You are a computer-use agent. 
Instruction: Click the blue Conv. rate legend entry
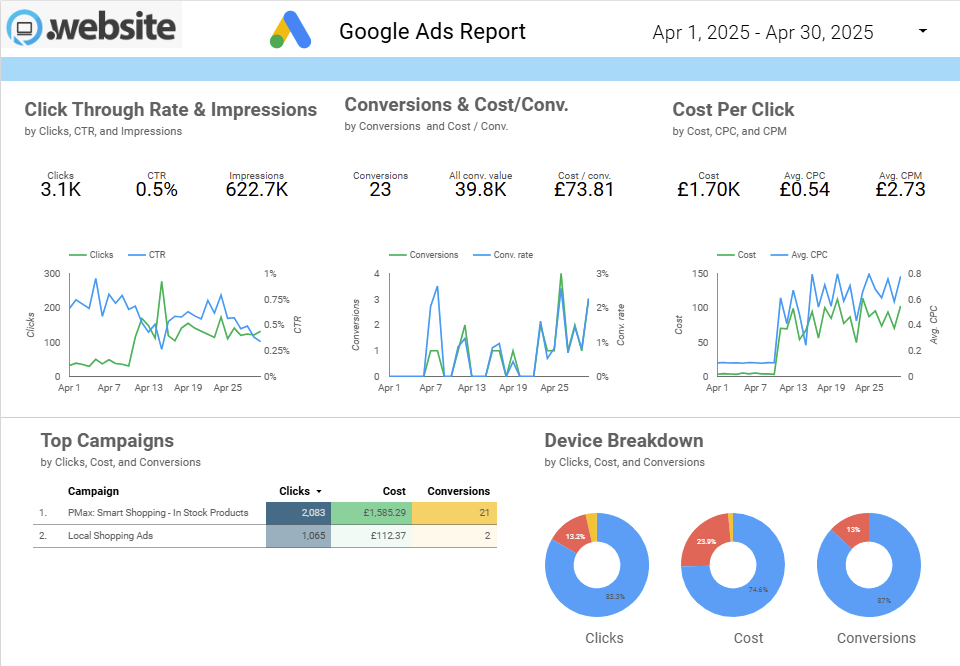tap(503, 255)
